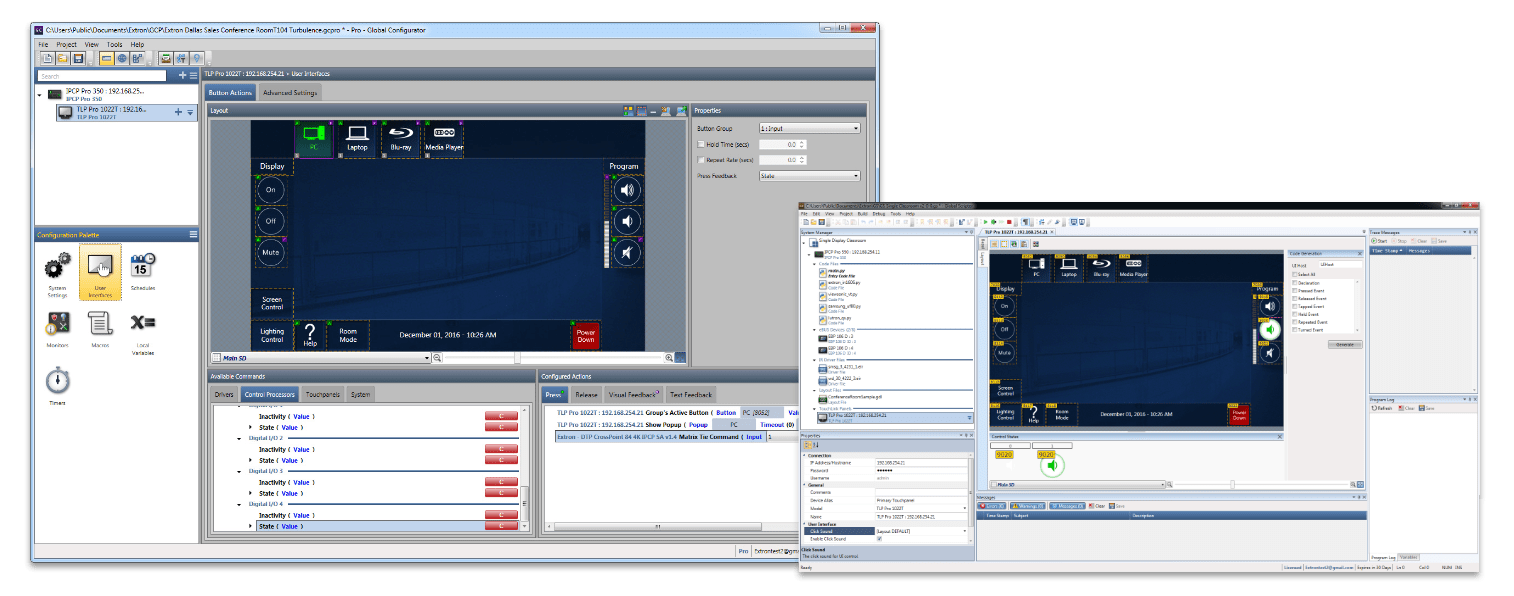Adjust zoom slider below Global Scripter layout
The height and width of the screenshot is (596, 1514).
[1232, 484]
